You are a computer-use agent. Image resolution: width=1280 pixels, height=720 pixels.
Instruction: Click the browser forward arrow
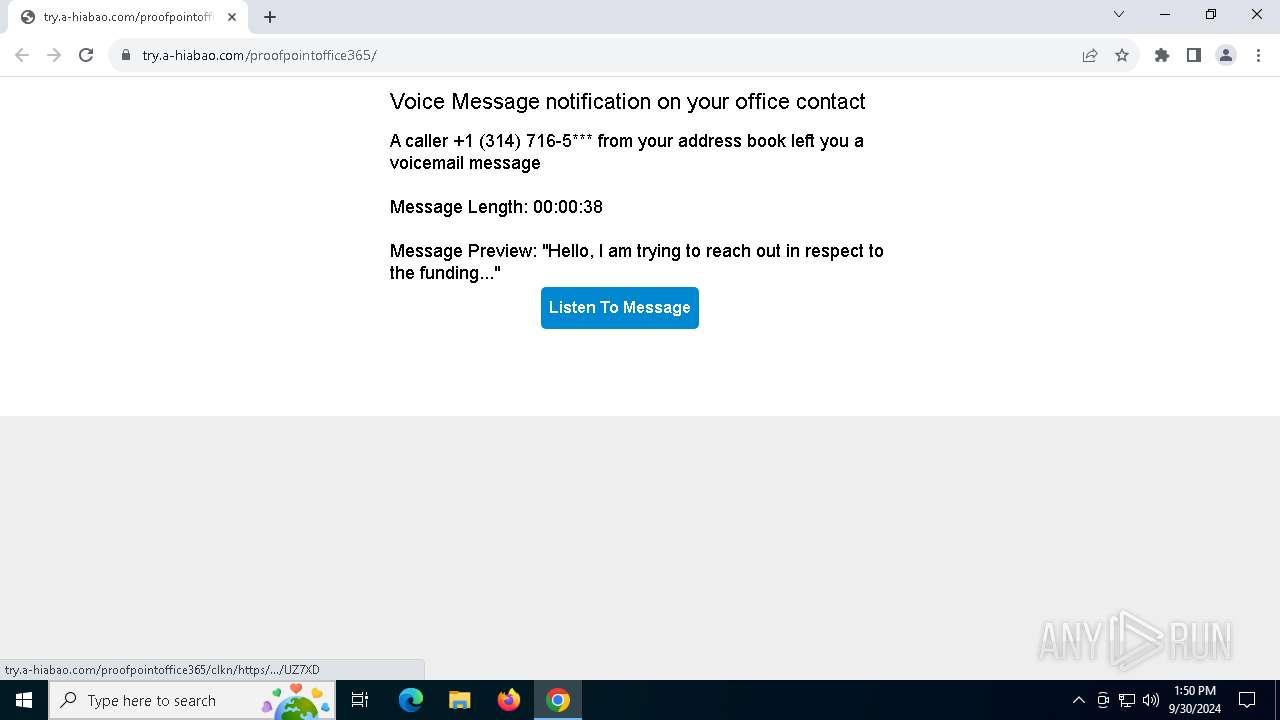54,55
